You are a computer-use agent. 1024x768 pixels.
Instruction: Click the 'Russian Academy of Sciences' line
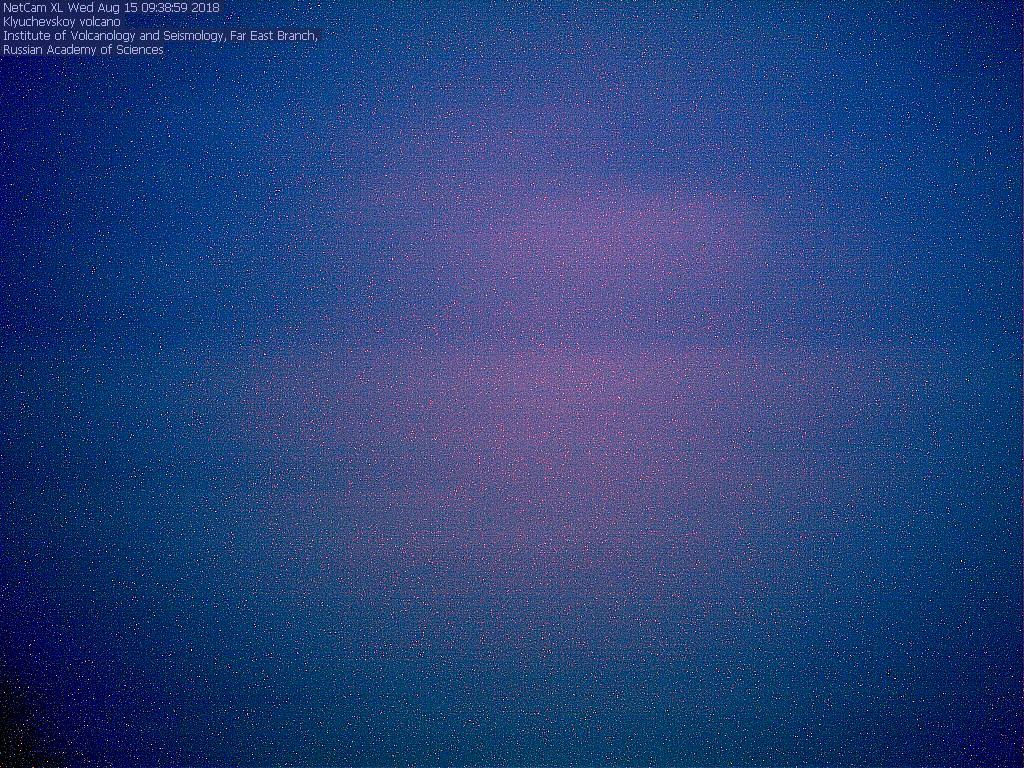tap(84, 50)
